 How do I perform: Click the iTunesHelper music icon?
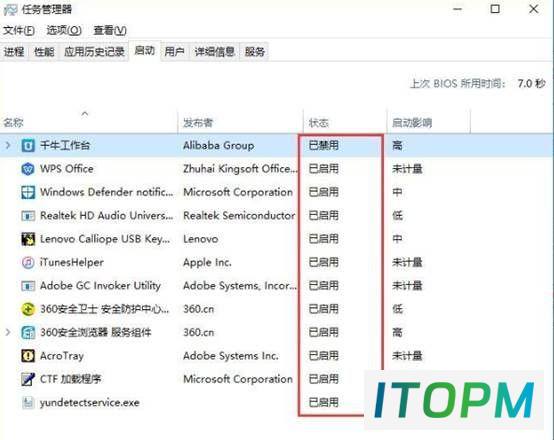pyautogui.click(x=28, y=262)
